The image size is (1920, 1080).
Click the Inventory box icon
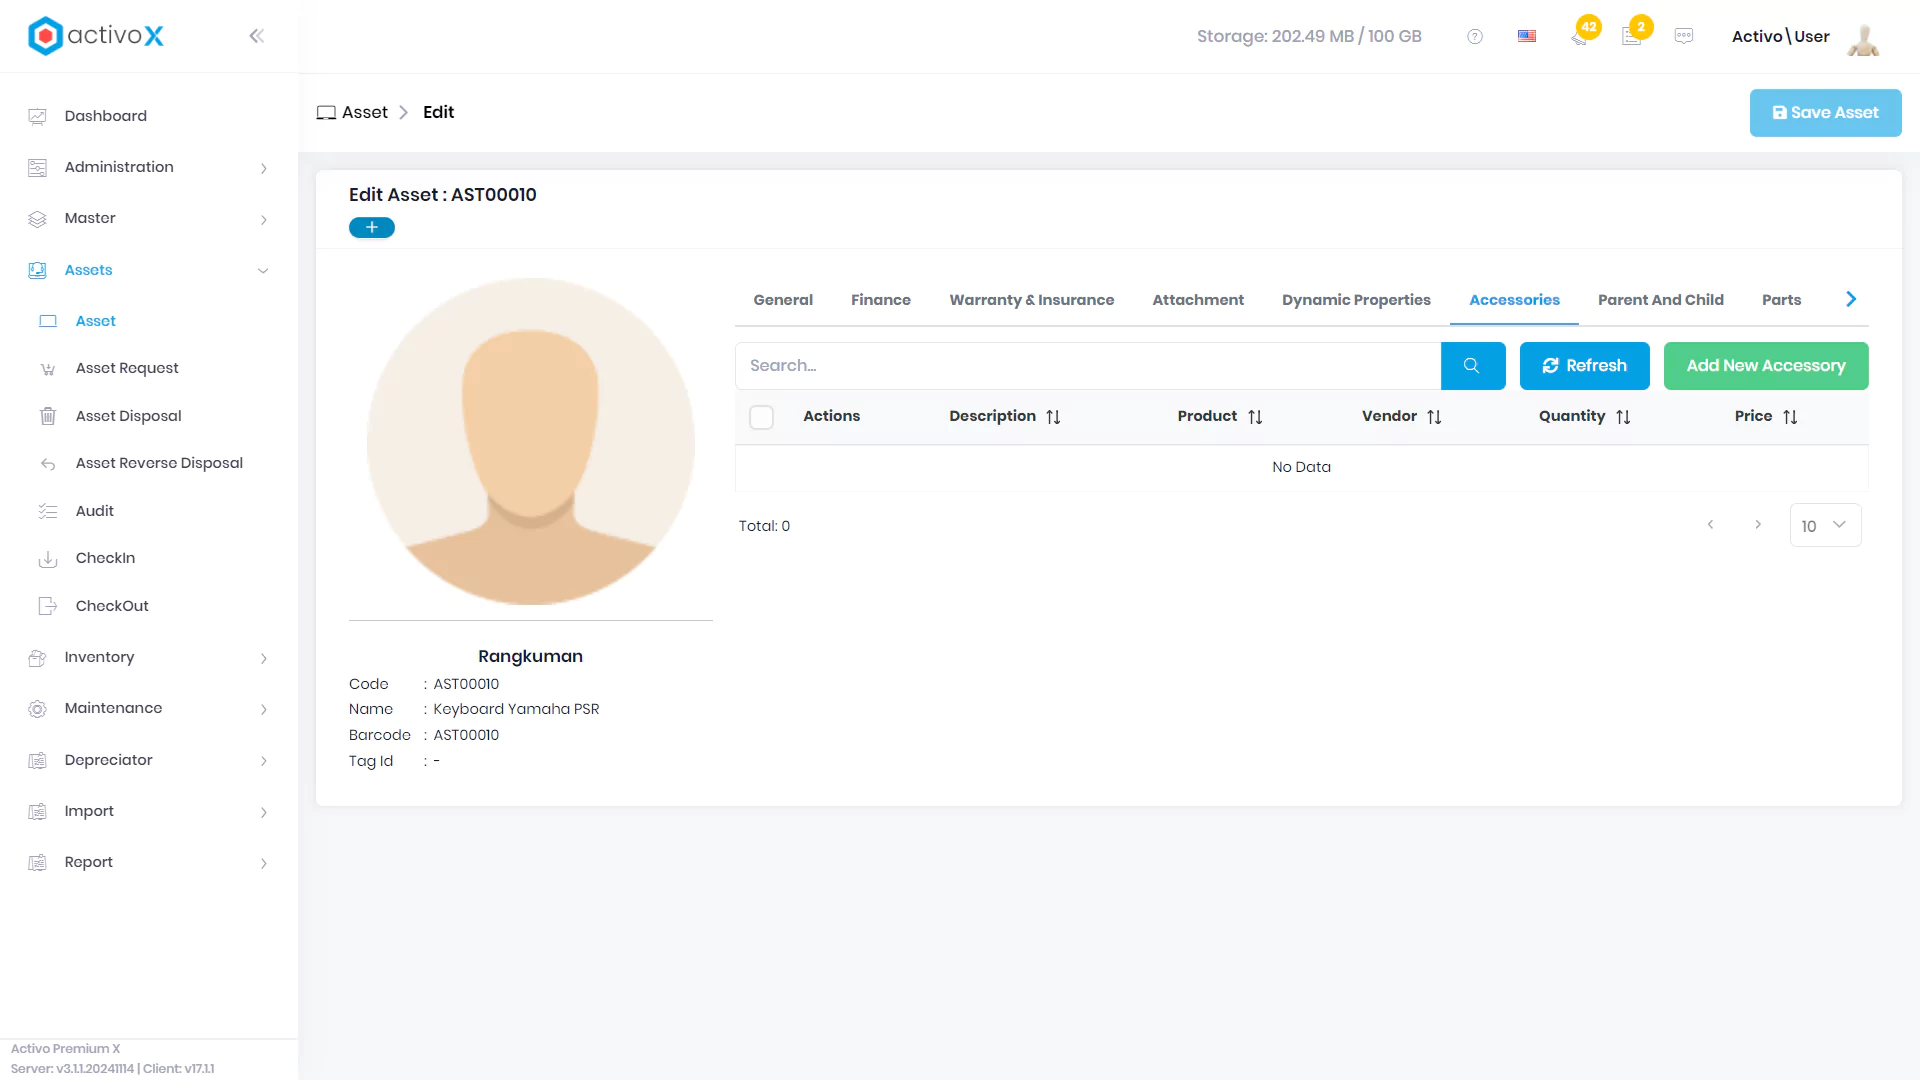click(38, 658)
